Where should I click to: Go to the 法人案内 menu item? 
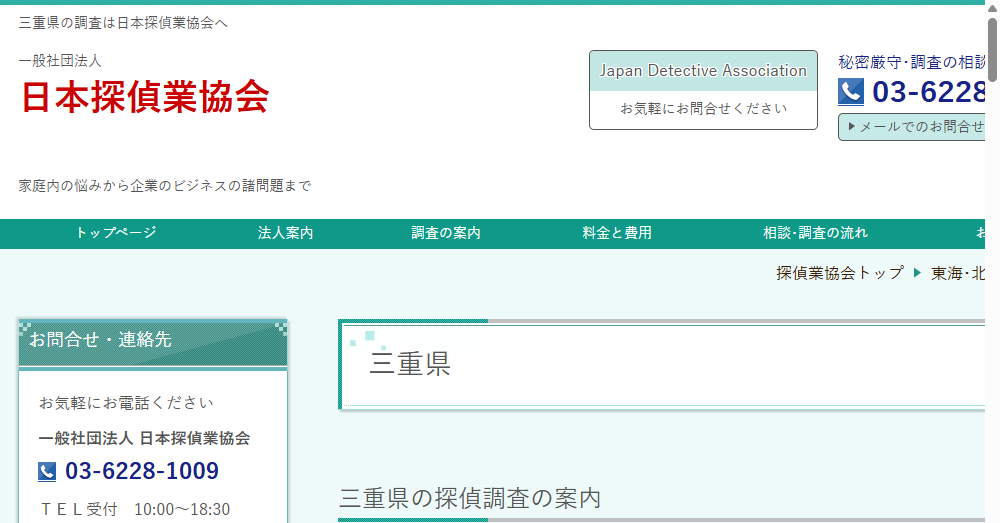[285, 233]
